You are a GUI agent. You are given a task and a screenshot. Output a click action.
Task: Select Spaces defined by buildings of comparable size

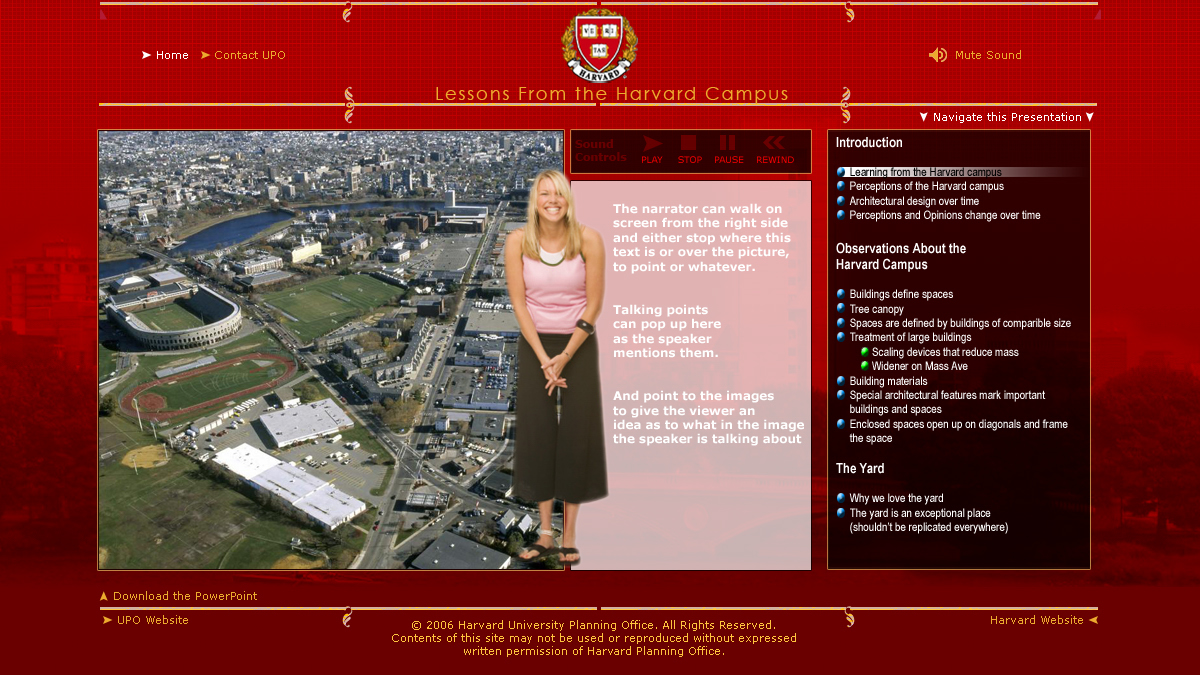tap(960, 323)
